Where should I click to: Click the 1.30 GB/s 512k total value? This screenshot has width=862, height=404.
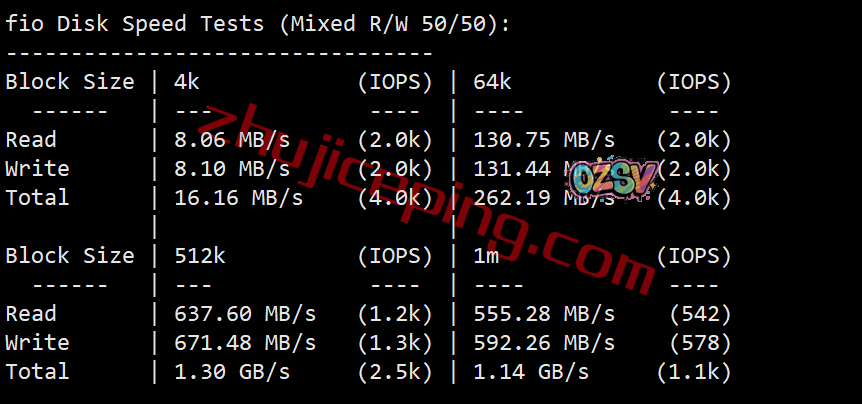click(232, 372)
